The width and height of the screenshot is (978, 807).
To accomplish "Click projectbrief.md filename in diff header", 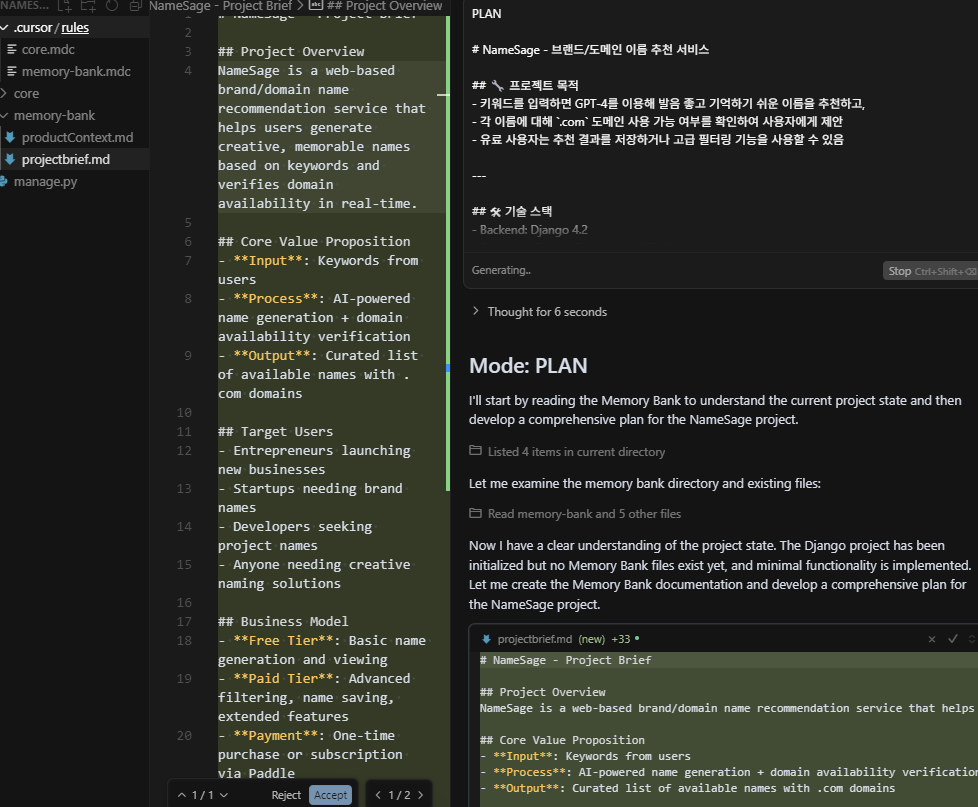I will tap(535, 639).
